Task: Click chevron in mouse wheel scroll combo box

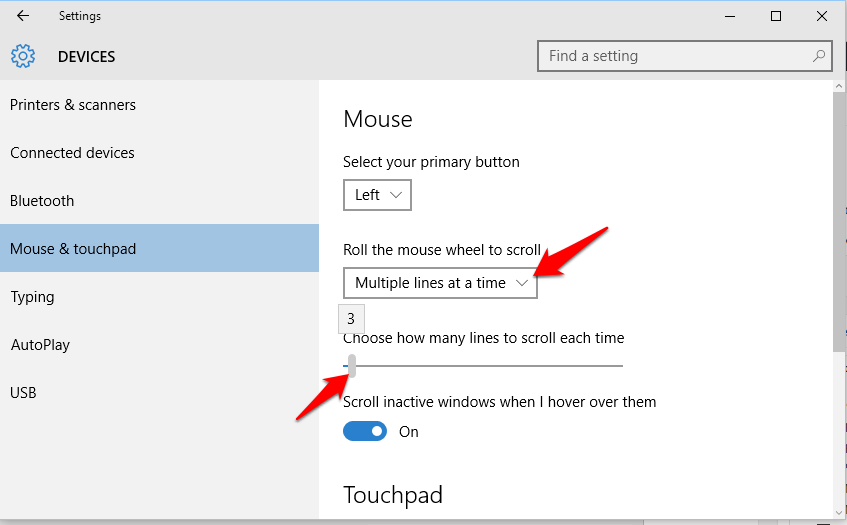Action: 522,283
